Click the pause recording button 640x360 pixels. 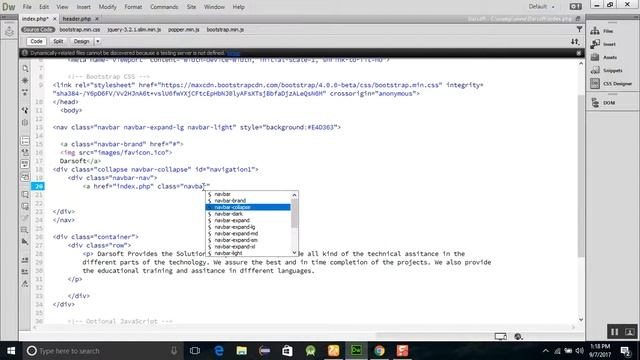point(614,332)
